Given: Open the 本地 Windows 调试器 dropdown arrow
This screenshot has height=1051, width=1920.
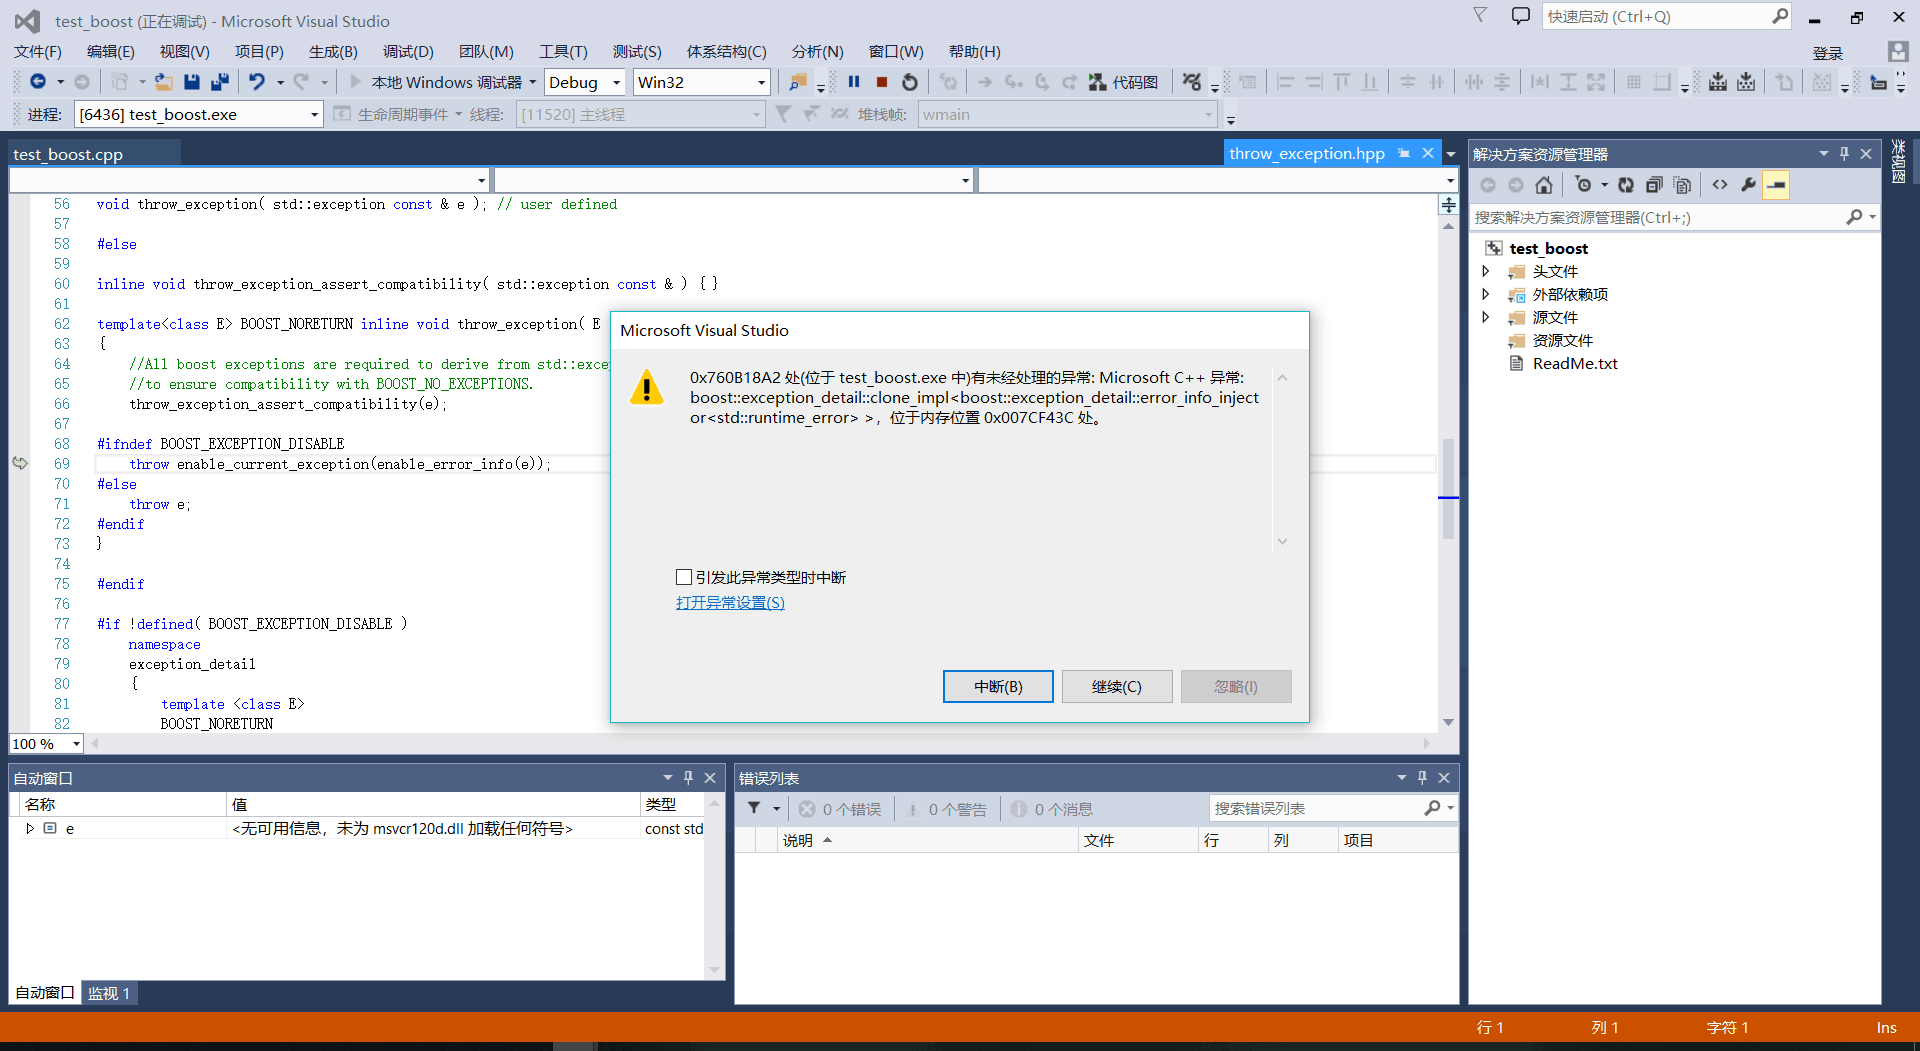Looking at the screenshot, I should pyautogui.click(x=532, y=82).
